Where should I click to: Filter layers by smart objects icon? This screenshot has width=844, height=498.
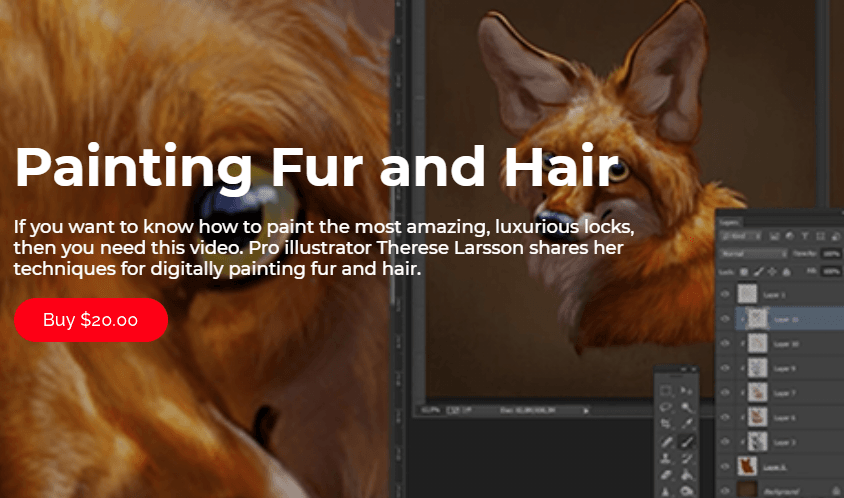pyautogui.click(x=835, y=236)
